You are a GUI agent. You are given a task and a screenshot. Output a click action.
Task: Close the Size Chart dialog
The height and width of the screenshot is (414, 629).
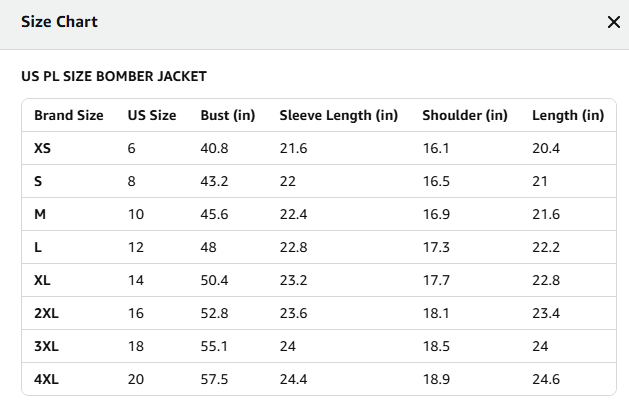click(x=614, y=22)
